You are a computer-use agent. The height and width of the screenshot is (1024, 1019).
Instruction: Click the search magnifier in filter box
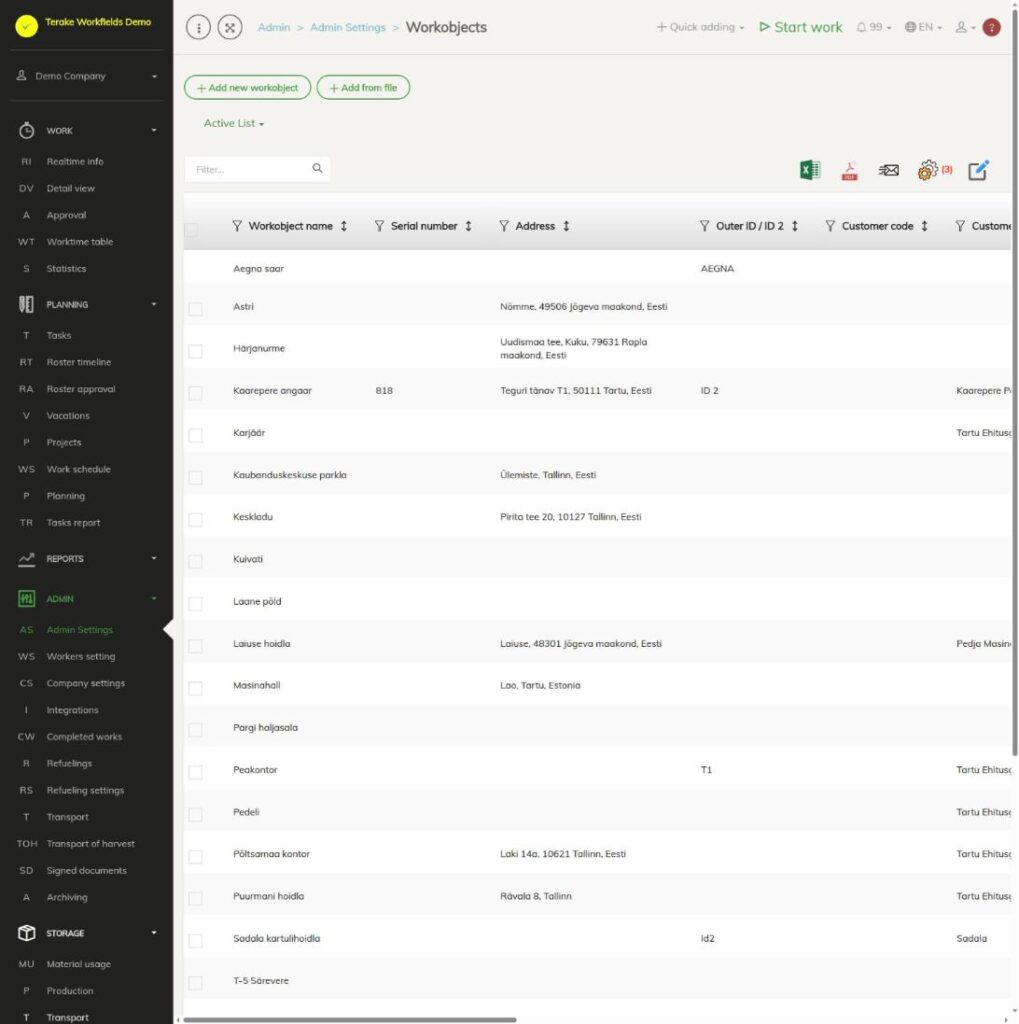(x=317, y=168)
